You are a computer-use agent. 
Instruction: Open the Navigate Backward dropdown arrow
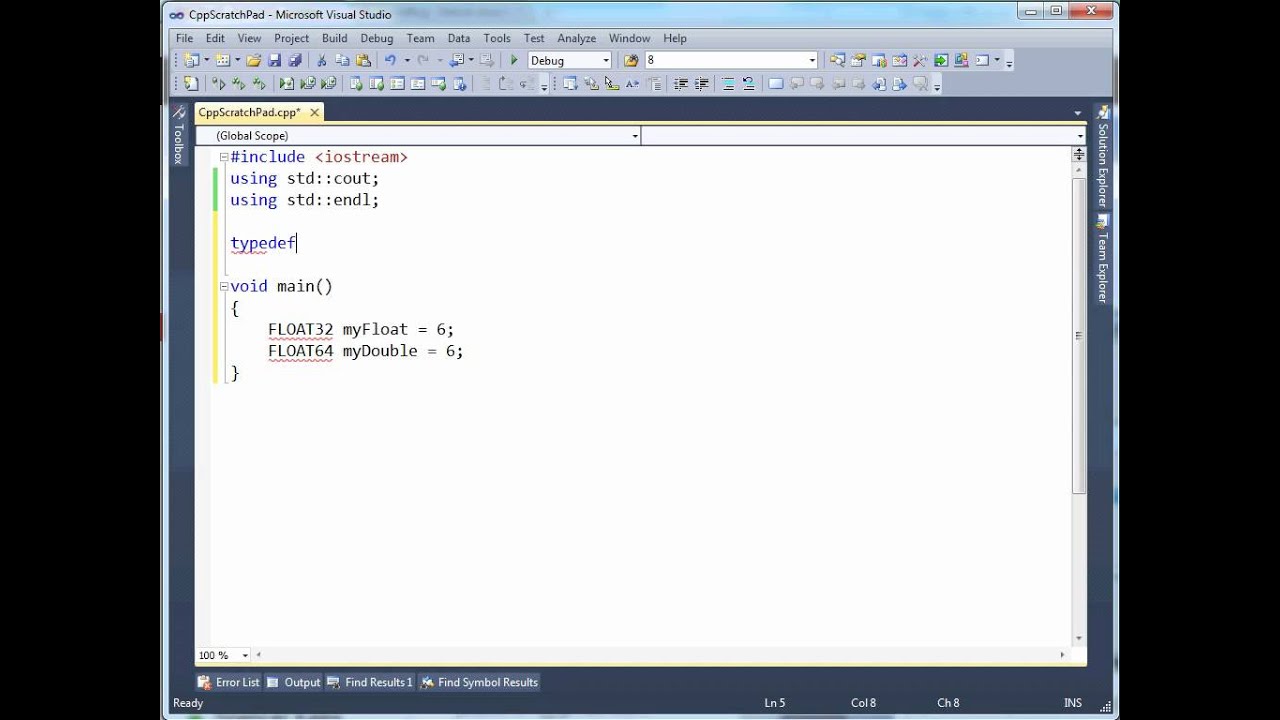[x=470, y=61]
